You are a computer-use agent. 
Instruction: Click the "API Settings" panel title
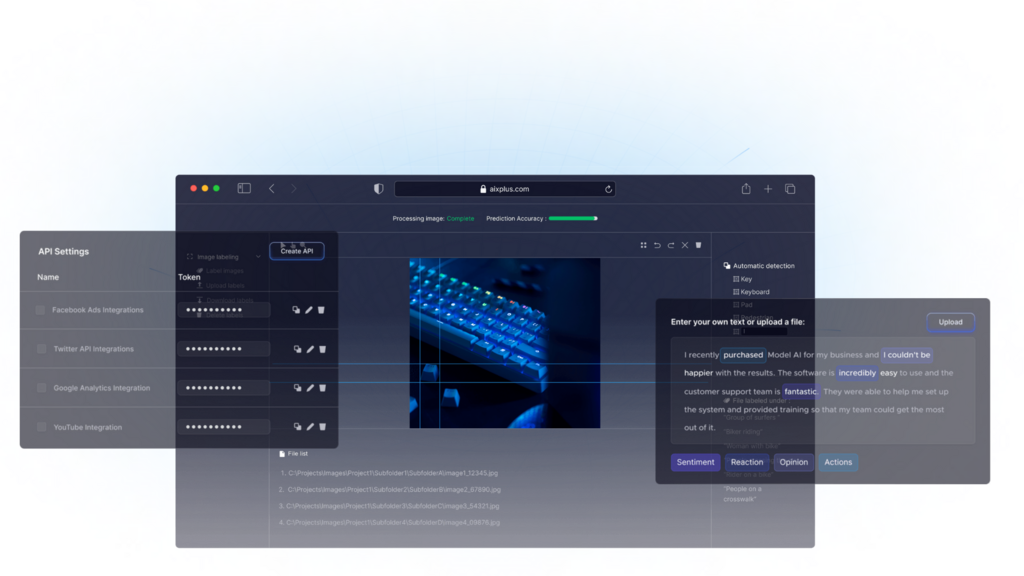63,251
